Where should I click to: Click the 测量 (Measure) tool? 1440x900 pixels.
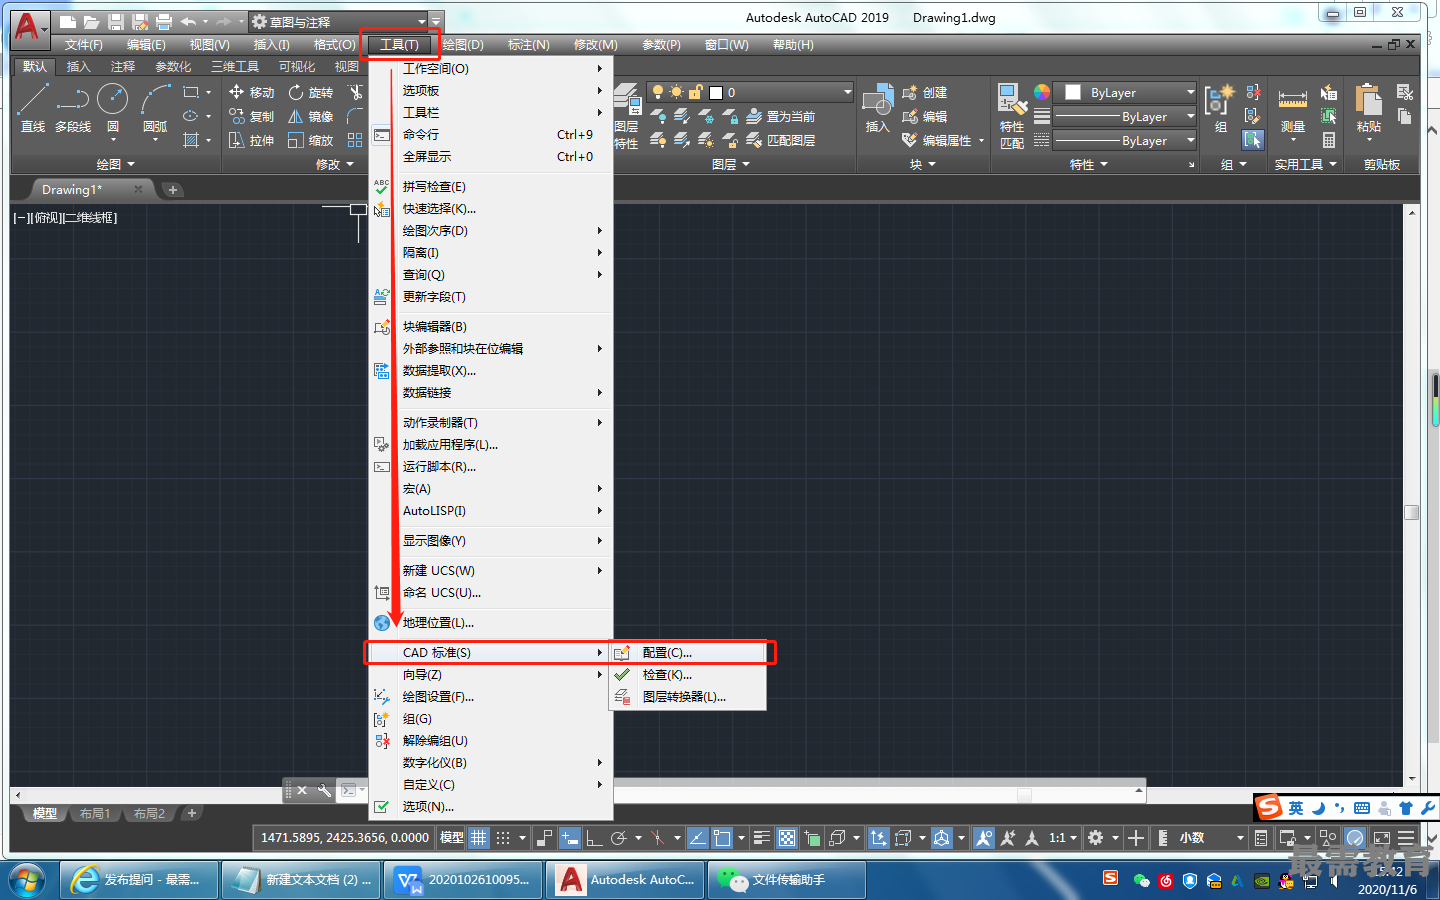tap(1293, 110)
